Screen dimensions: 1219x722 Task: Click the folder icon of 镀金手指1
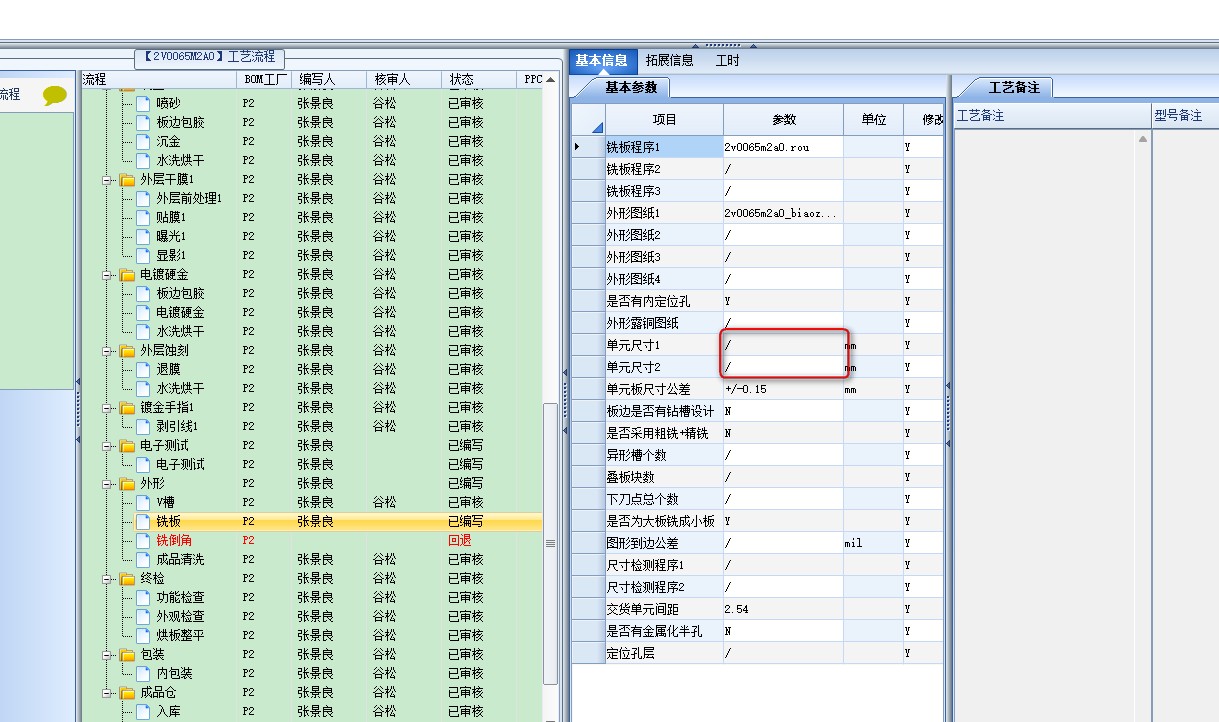[x=127, y=408]
